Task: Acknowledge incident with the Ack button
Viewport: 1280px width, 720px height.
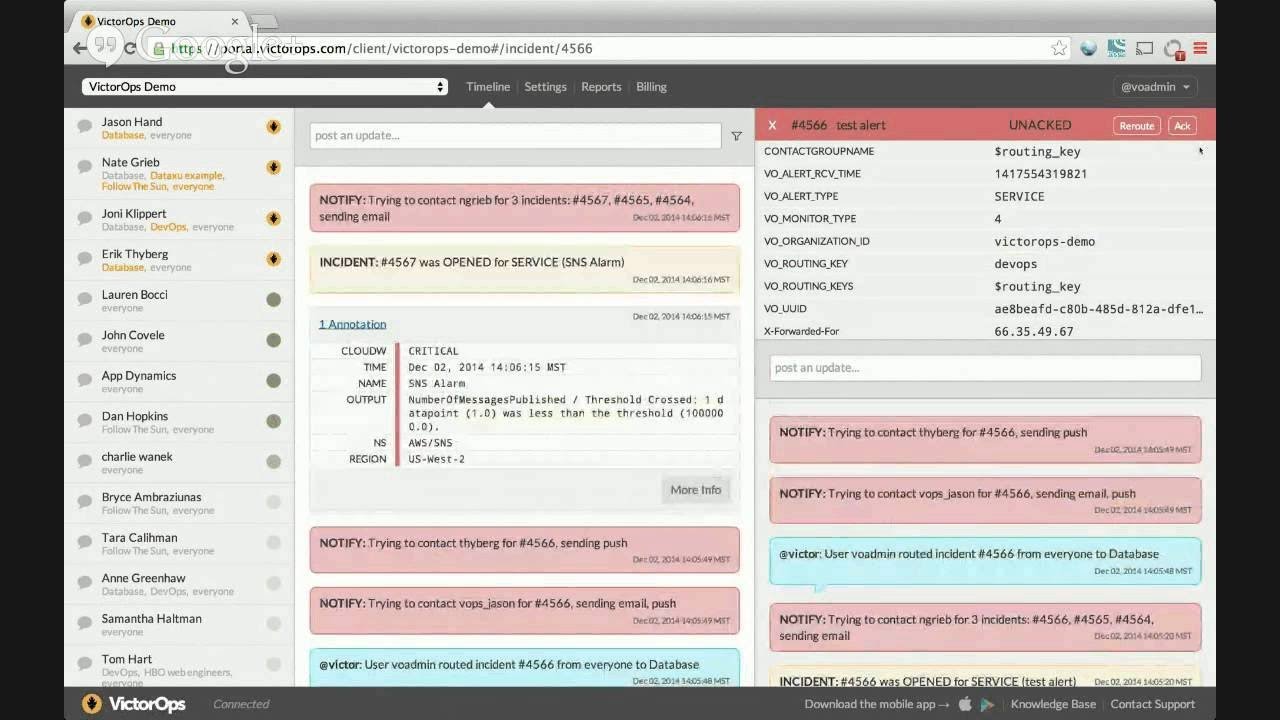Action: [1182, 125]
